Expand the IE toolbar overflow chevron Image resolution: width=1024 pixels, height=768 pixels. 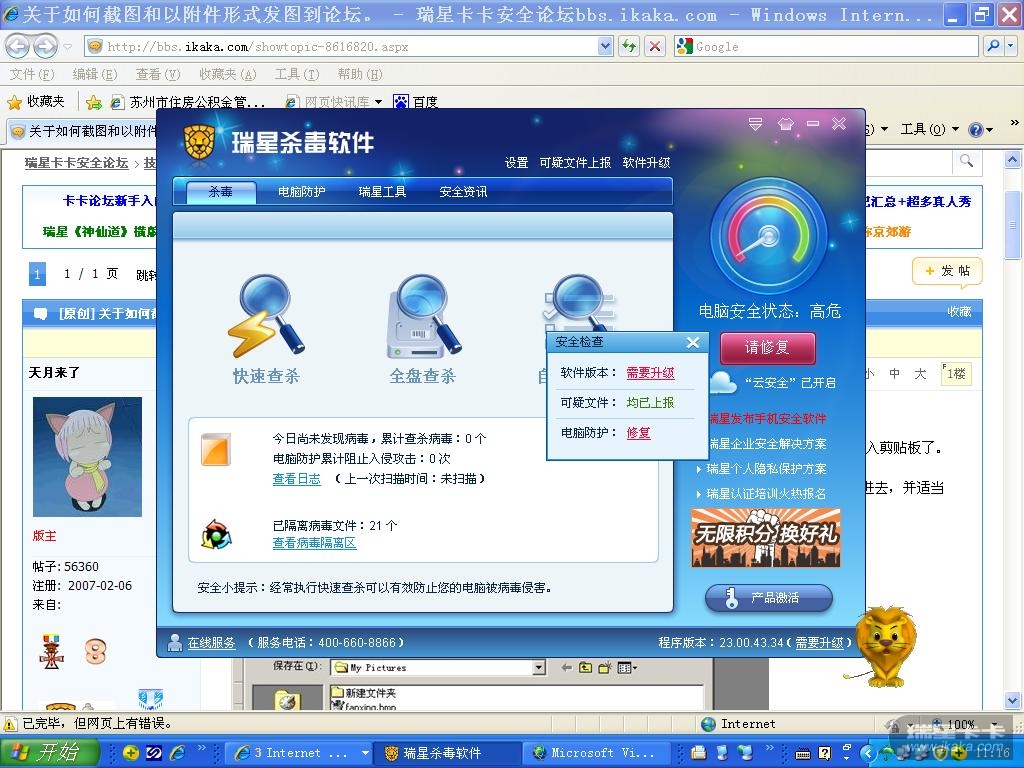[x=1014, y=122]
